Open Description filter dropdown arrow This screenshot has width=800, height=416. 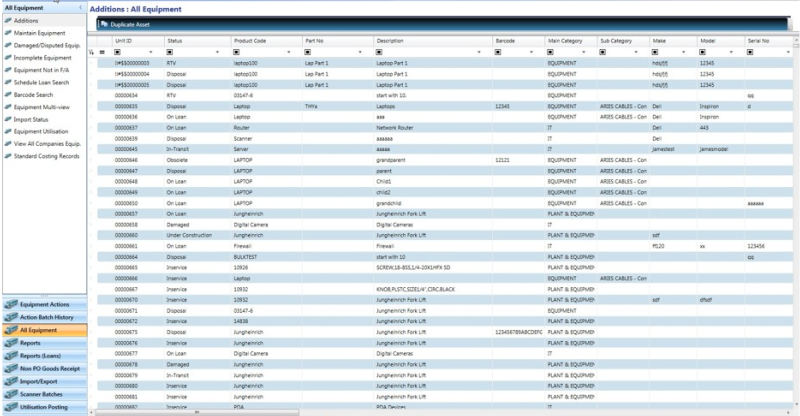(479, 52)
